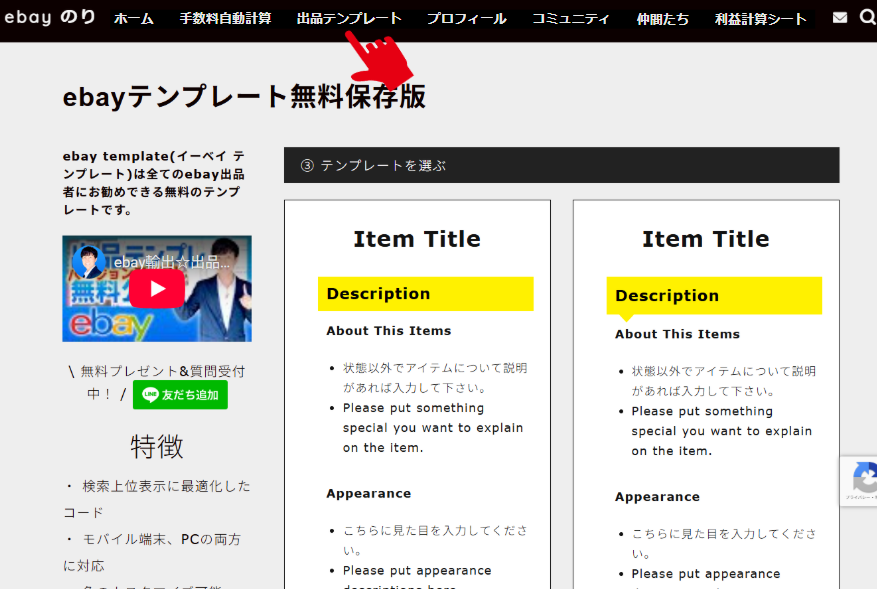877x589 pixels.
Task: Open the 手数料自動計算 menu item
Action: pyautogui.click(x=225, y=19)
